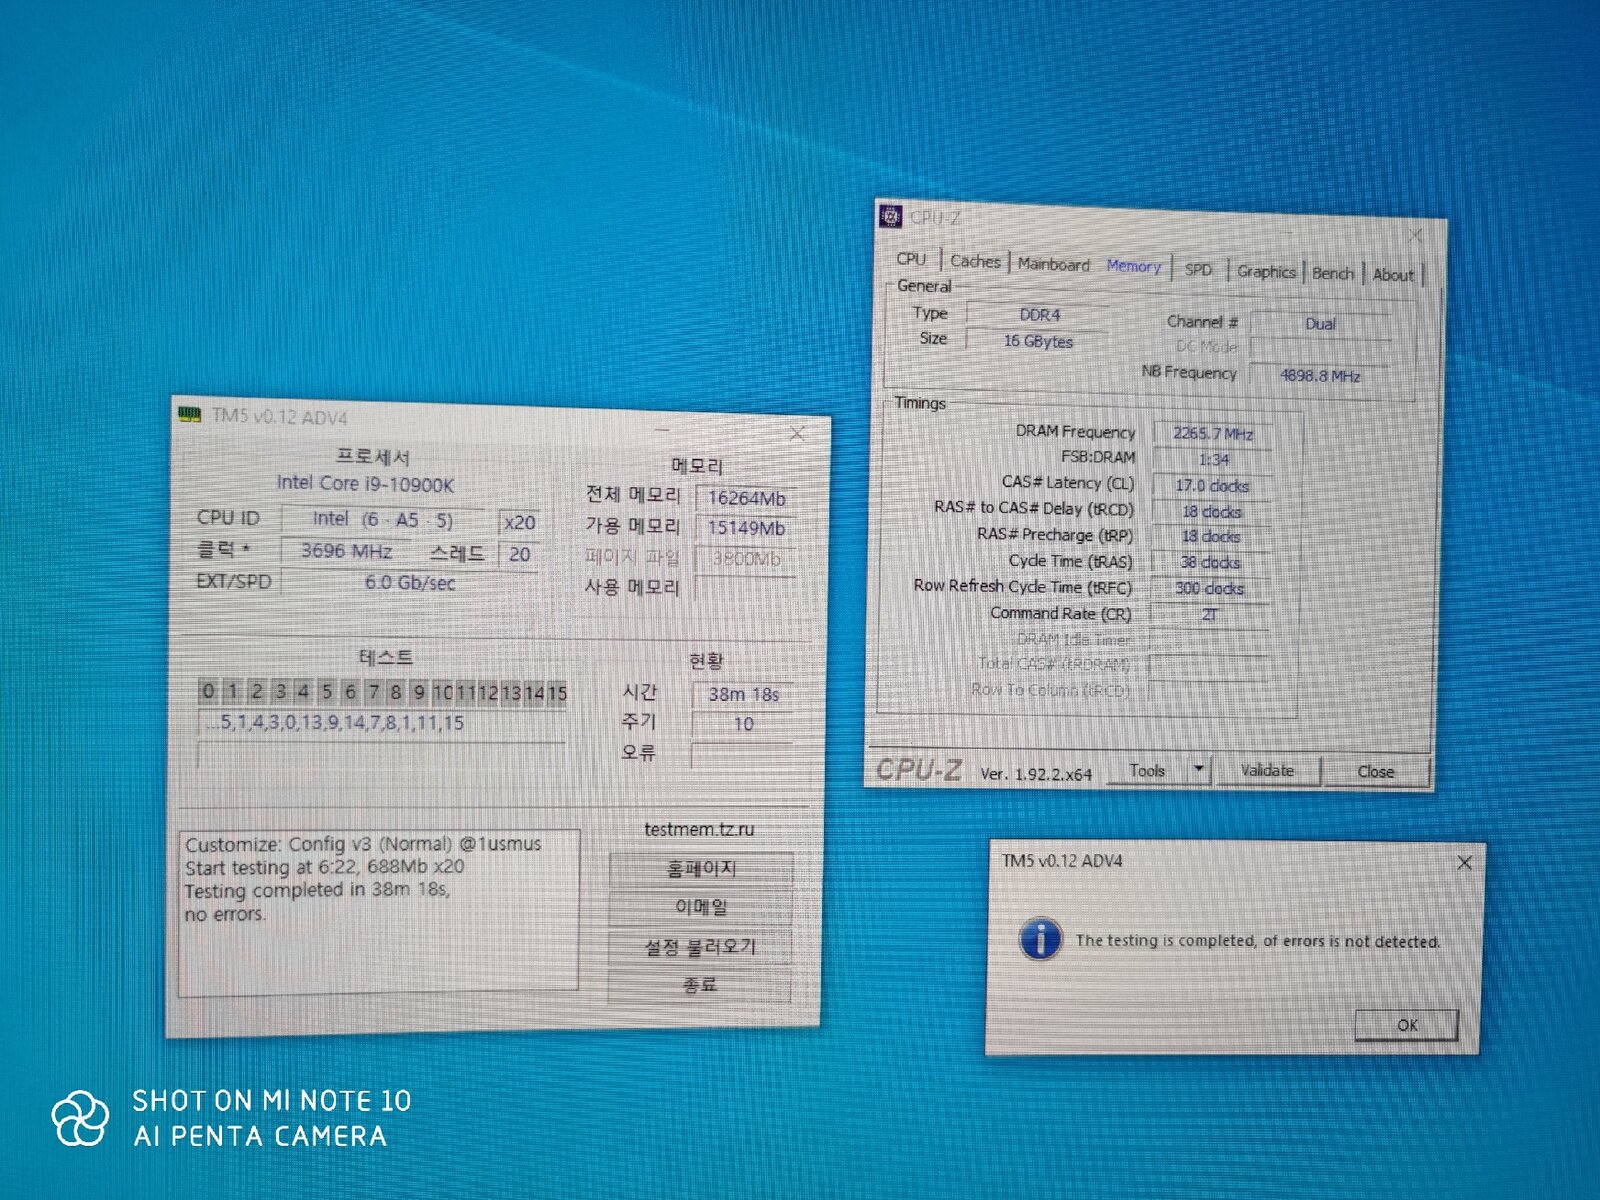
Task: Close the TM5 completion dialog with X
Action: tap(1464, 862)
